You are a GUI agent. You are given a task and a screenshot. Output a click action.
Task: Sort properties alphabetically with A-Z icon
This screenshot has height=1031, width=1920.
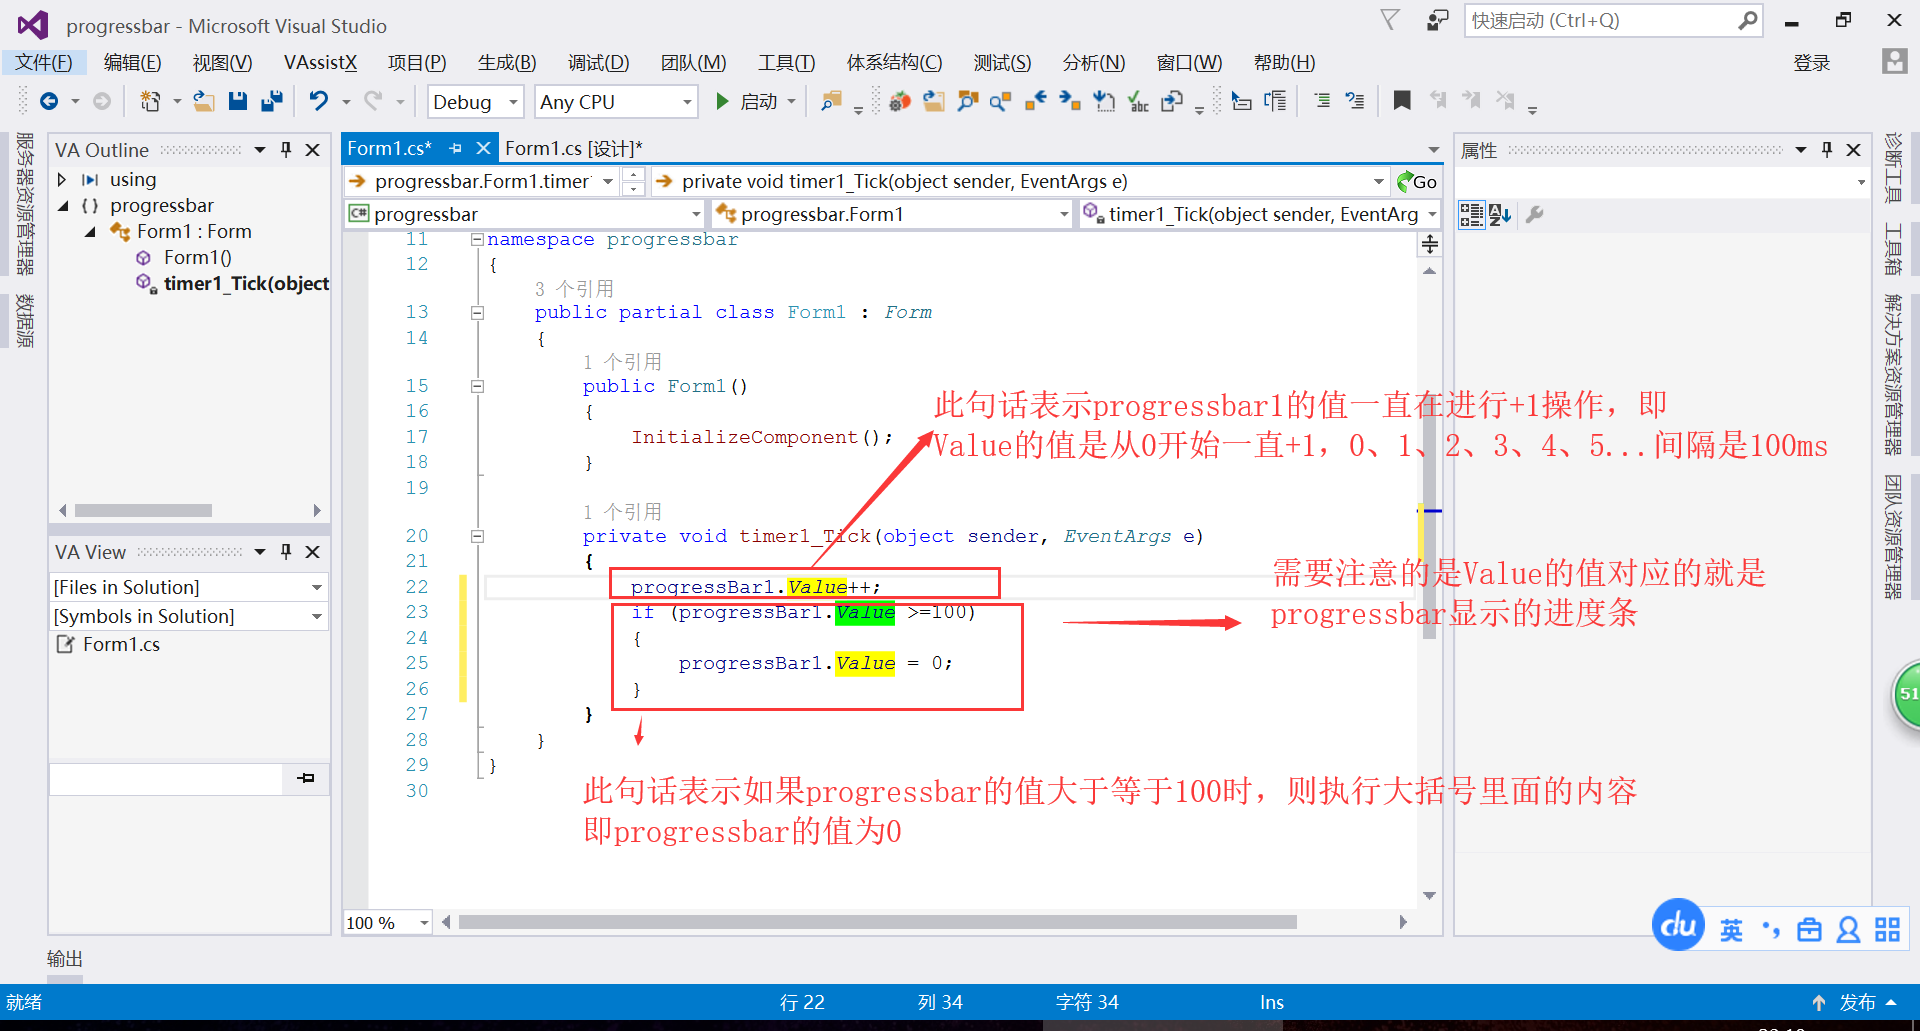click(1500, 215)
